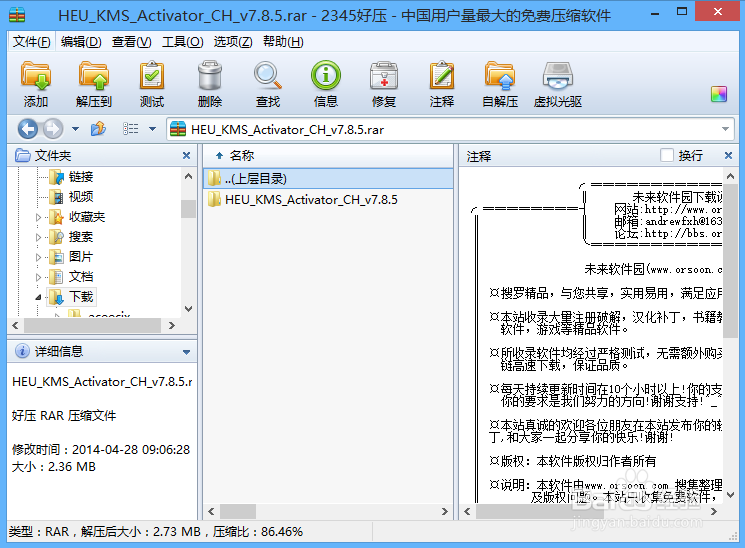Click file list horizontal scrollbar thumb
Viewport: 745px width, 548px height.
coord(238,511)
